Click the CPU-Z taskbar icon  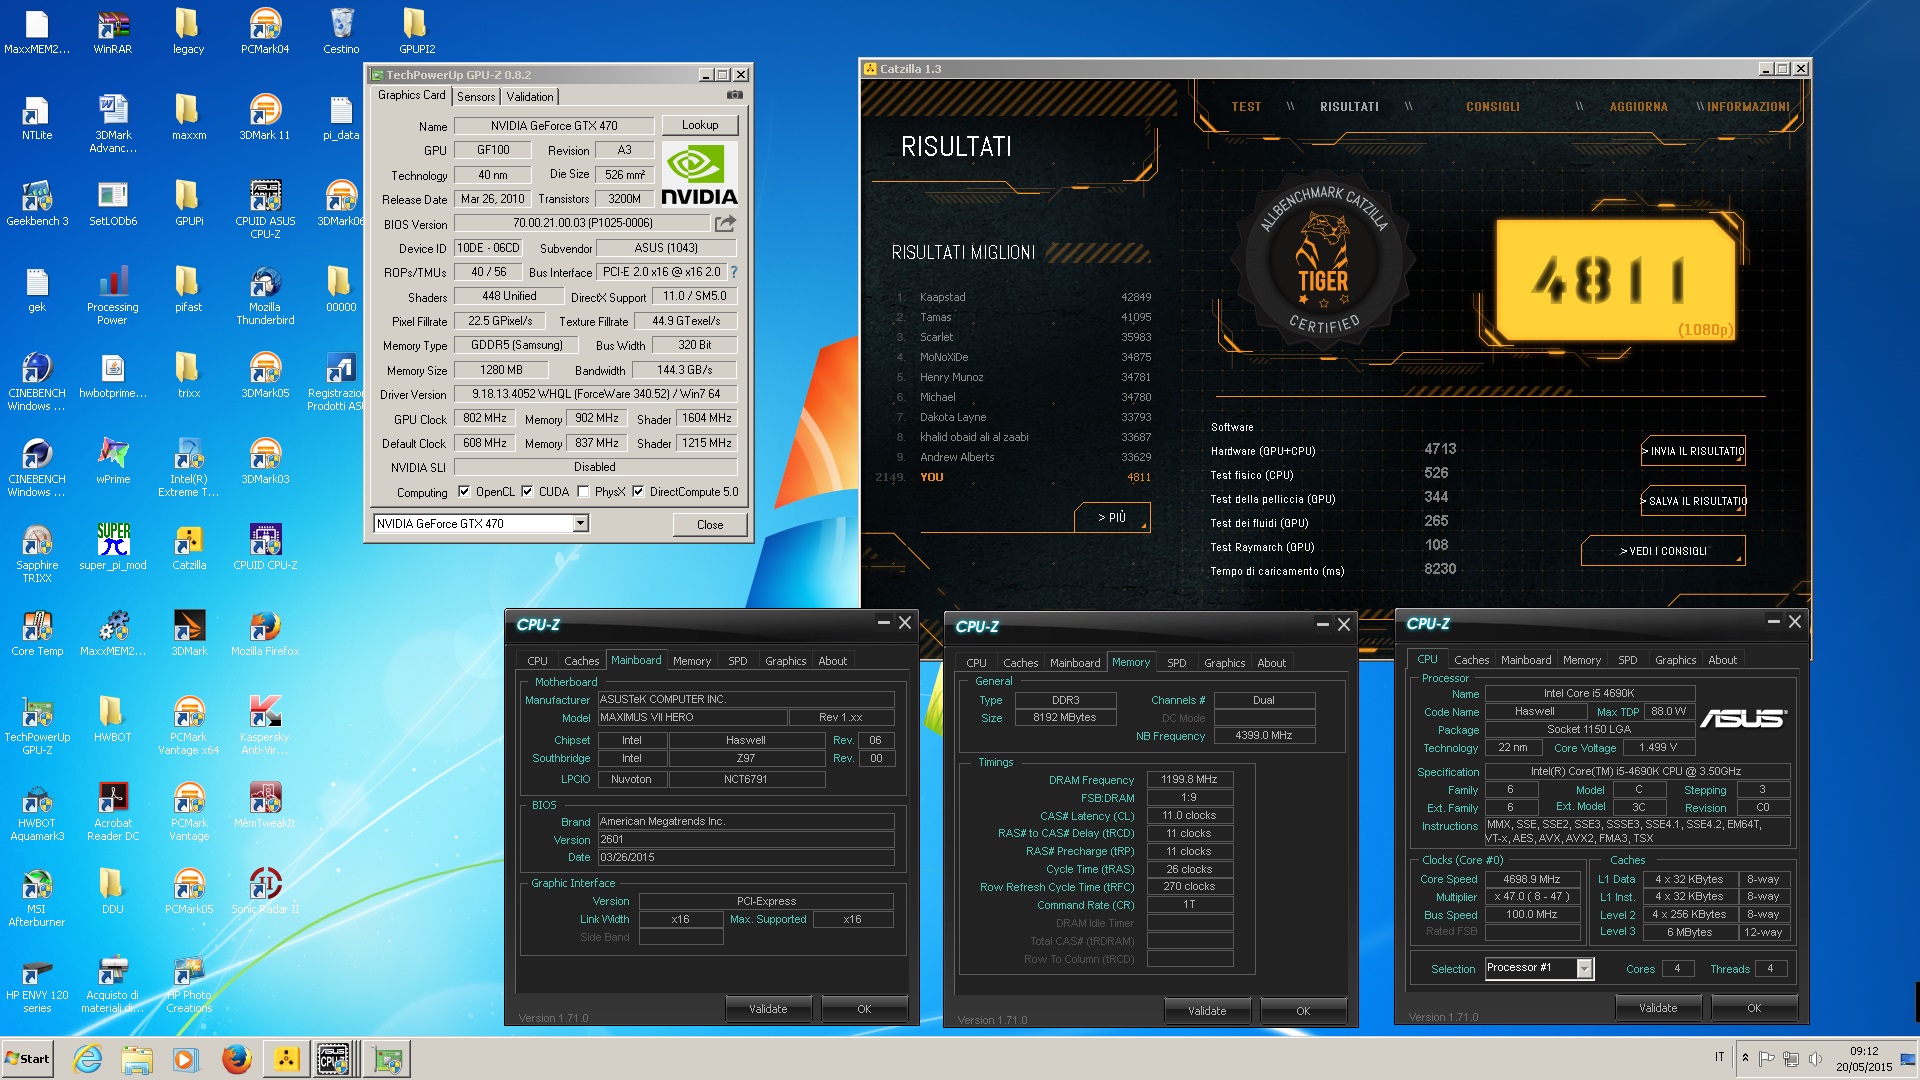click(333, 1058)
